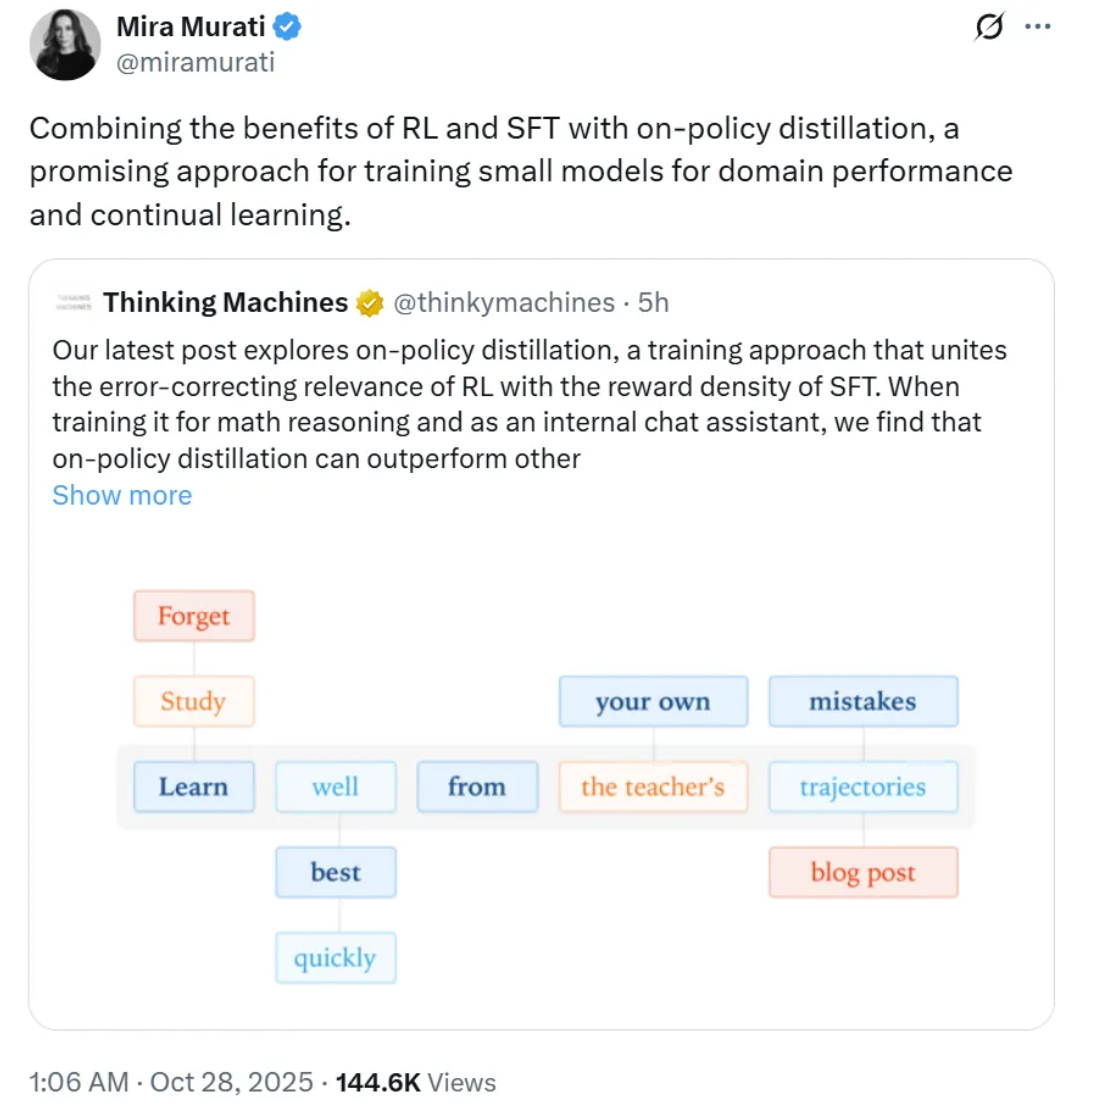Click the red 'Forget' box in diagram

(x=194, y=616)
